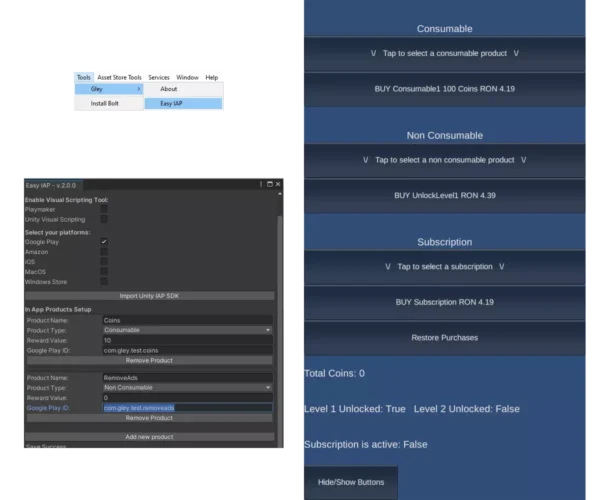The image size is (600, 500).
Task: Close the Easy IAP window
Action: (x=278, y=184)
